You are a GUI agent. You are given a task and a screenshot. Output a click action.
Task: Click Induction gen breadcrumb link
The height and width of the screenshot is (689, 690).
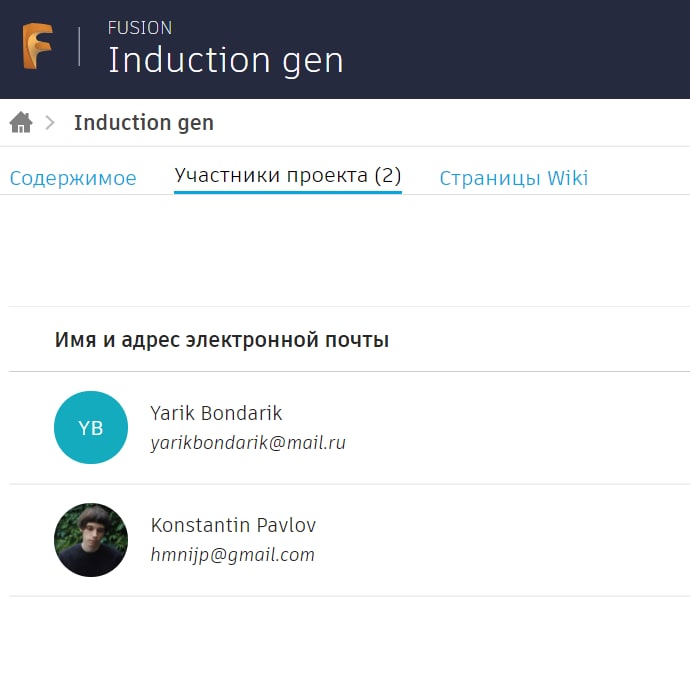(144, 123)
